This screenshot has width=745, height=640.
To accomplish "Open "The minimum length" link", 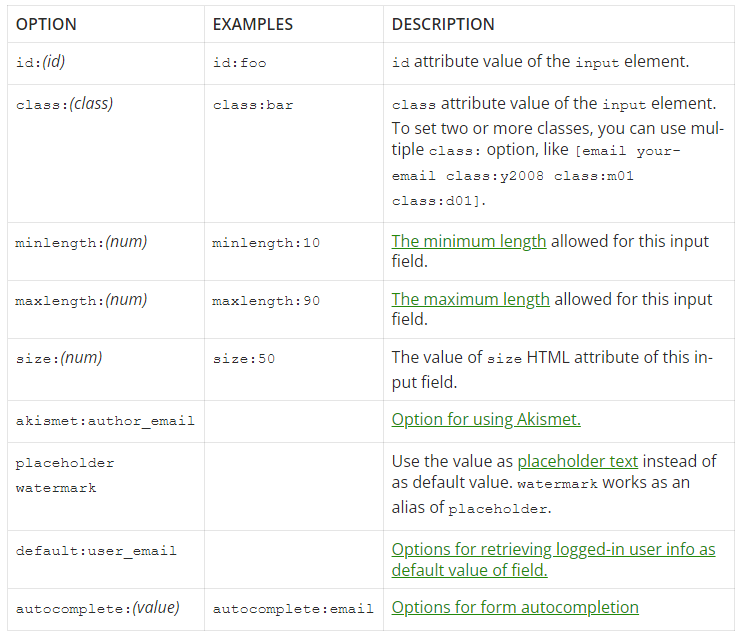I will tap(468, 241).
